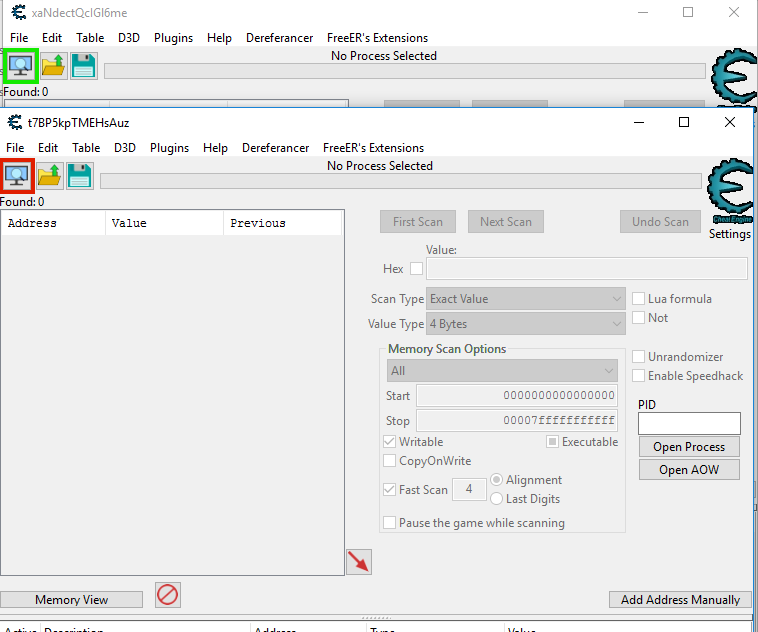Check the Unrandomizer option
This screenshot has width=758, height=632.
pos(640,357)
